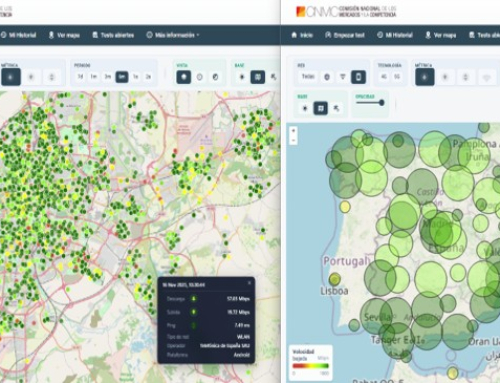Filter by browser network in Red group

[x=327, y=77]
